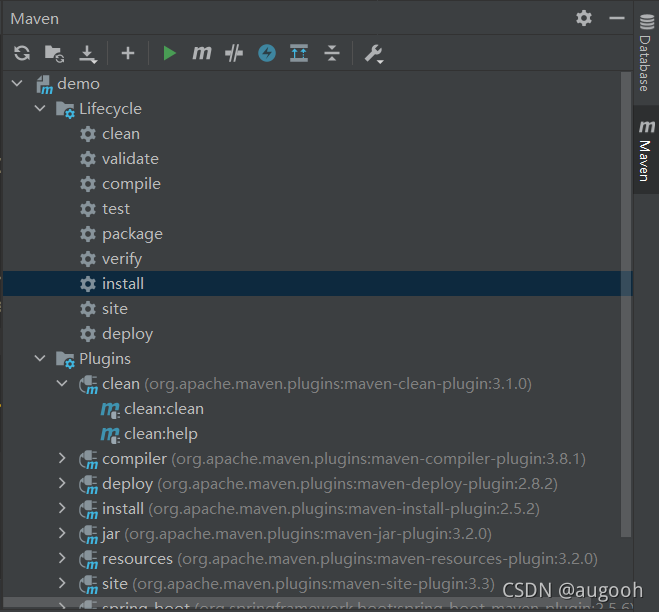Click the vertical scrollbar of the tree
This screenshot has width=659, height=612.
626,304
